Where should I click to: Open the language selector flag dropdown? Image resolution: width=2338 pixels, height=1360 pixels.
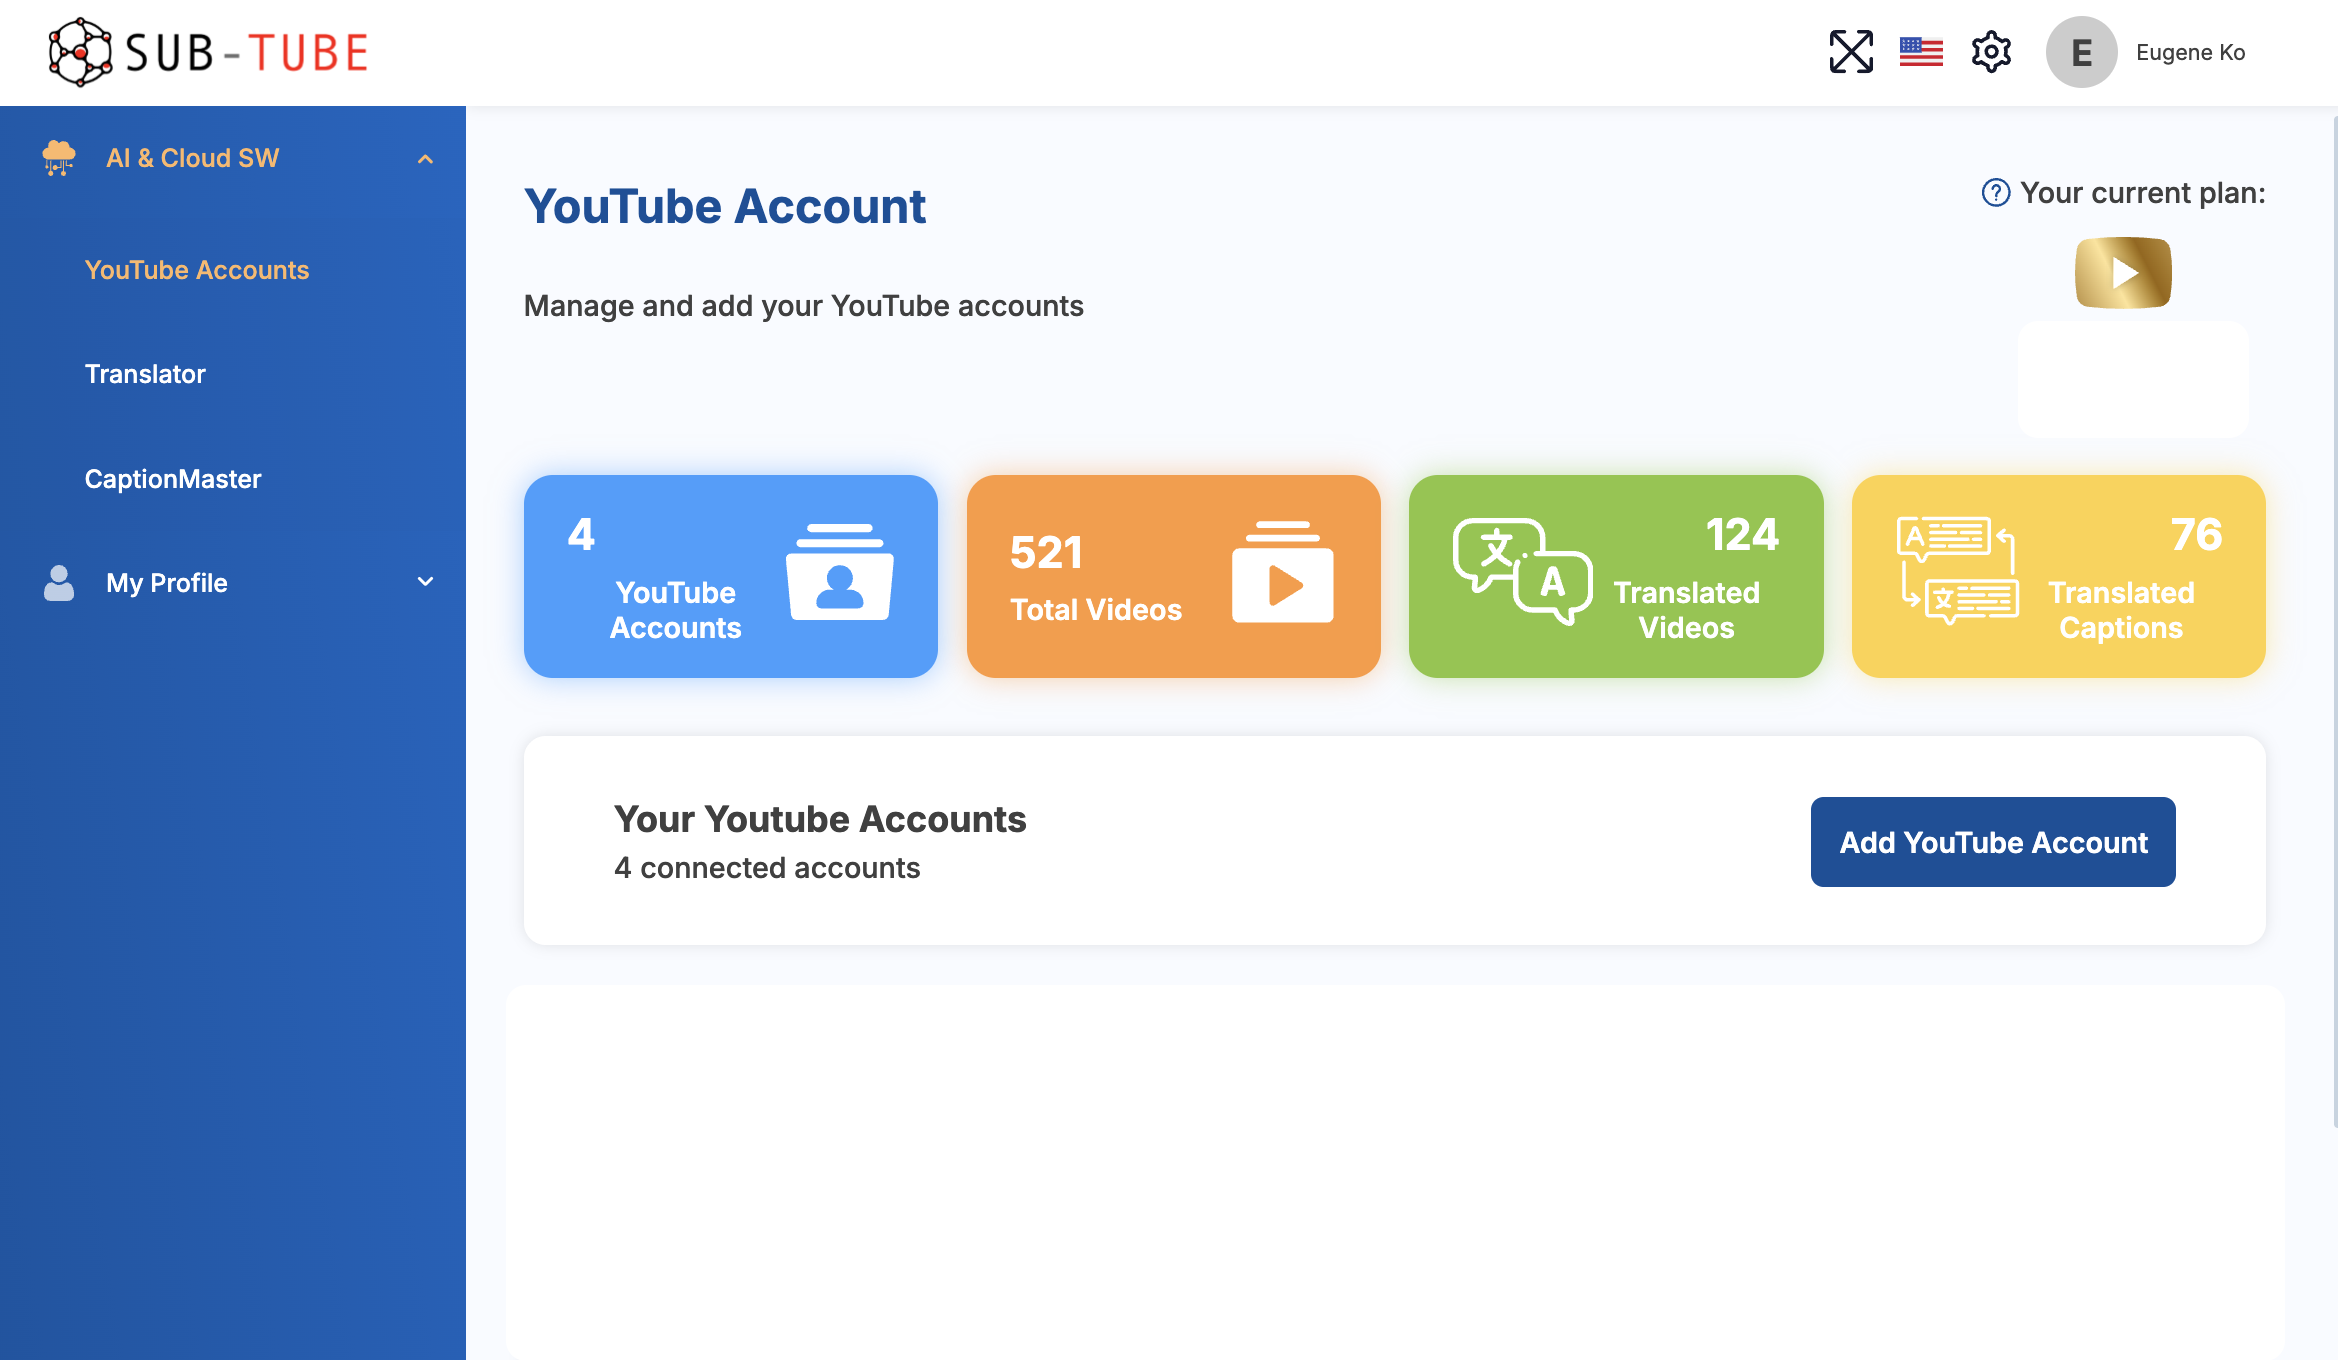[1920, 51]
